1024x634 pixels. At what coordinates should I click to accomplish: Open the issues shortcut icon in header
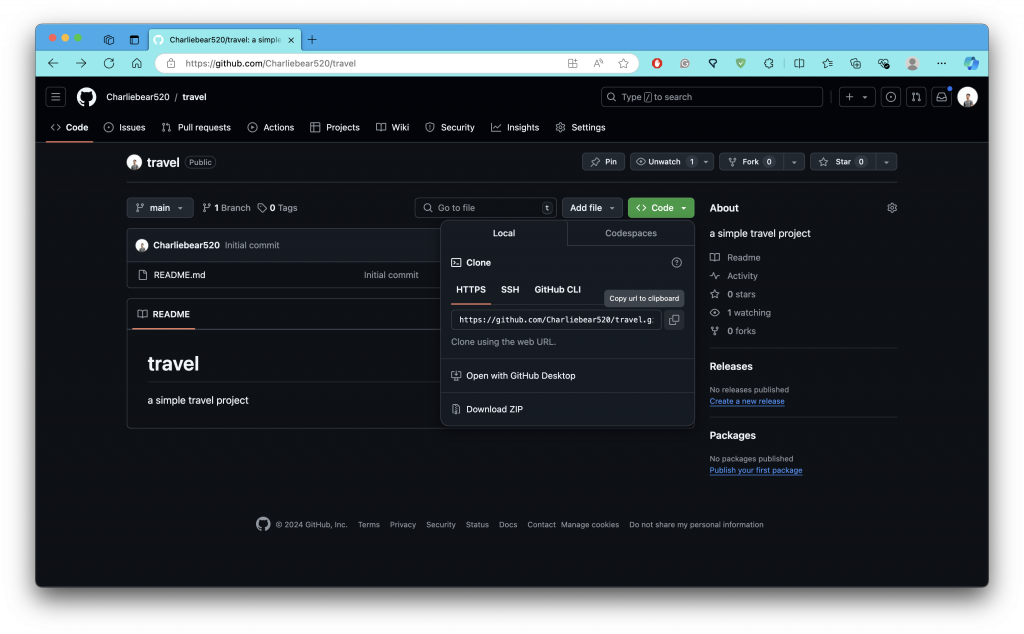coord(891,97)
